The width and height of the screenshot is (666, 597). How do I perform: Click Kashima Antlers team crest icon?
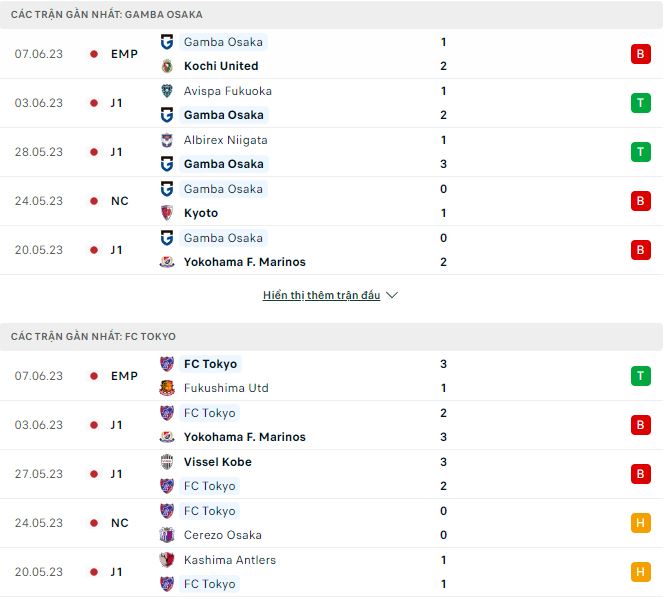167,560
